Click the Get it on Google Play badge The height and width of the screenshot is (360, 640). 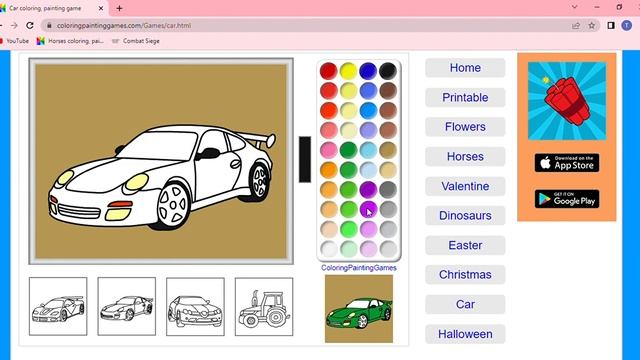coord(567,199)
